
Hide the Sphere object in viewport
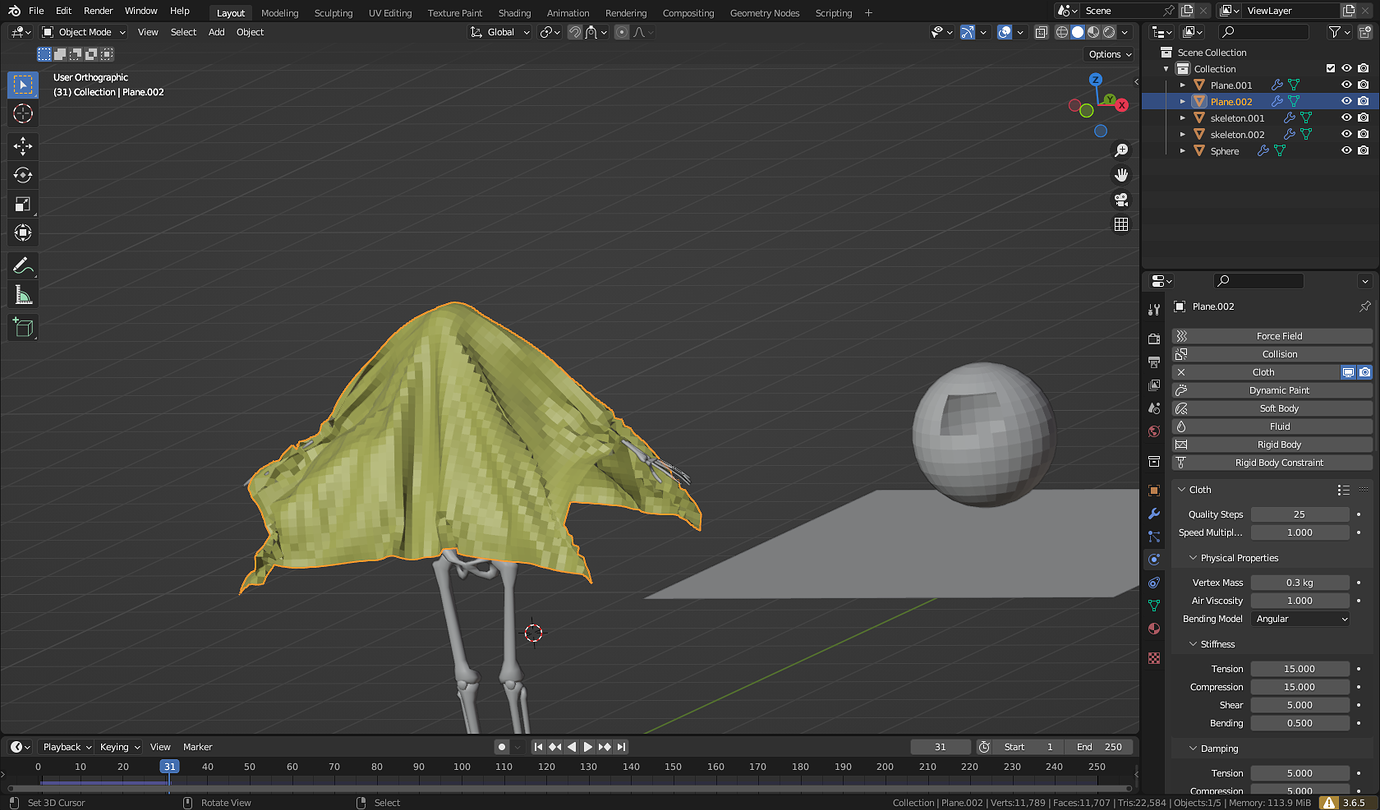1347,151
